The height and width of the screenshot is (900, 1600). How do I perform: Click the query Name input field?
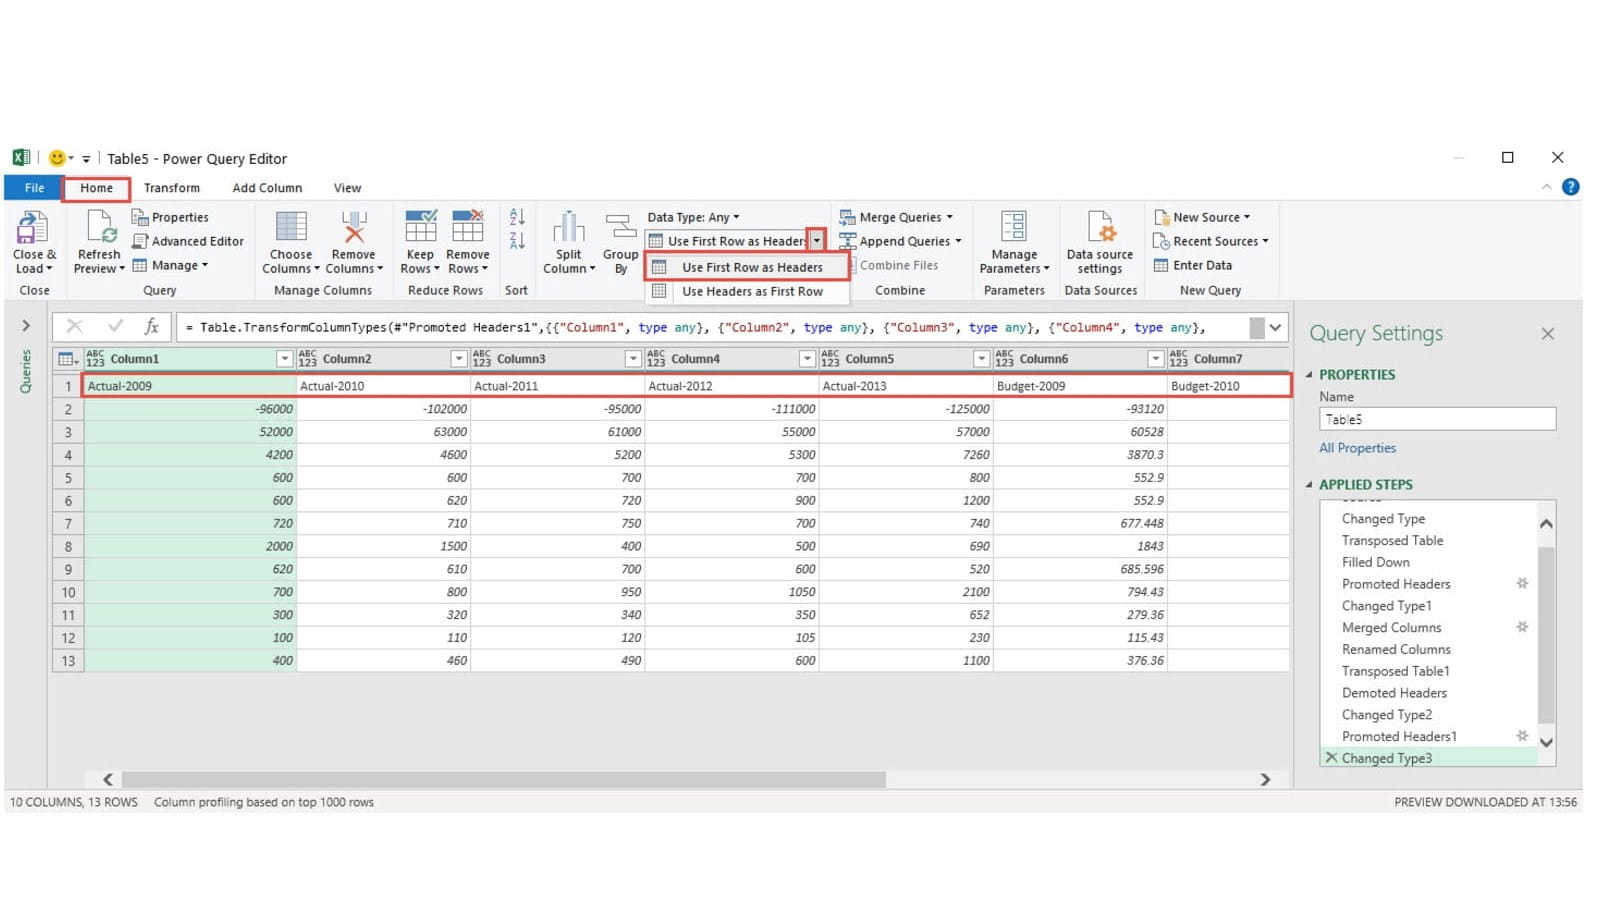click(x=1437, y=420)
